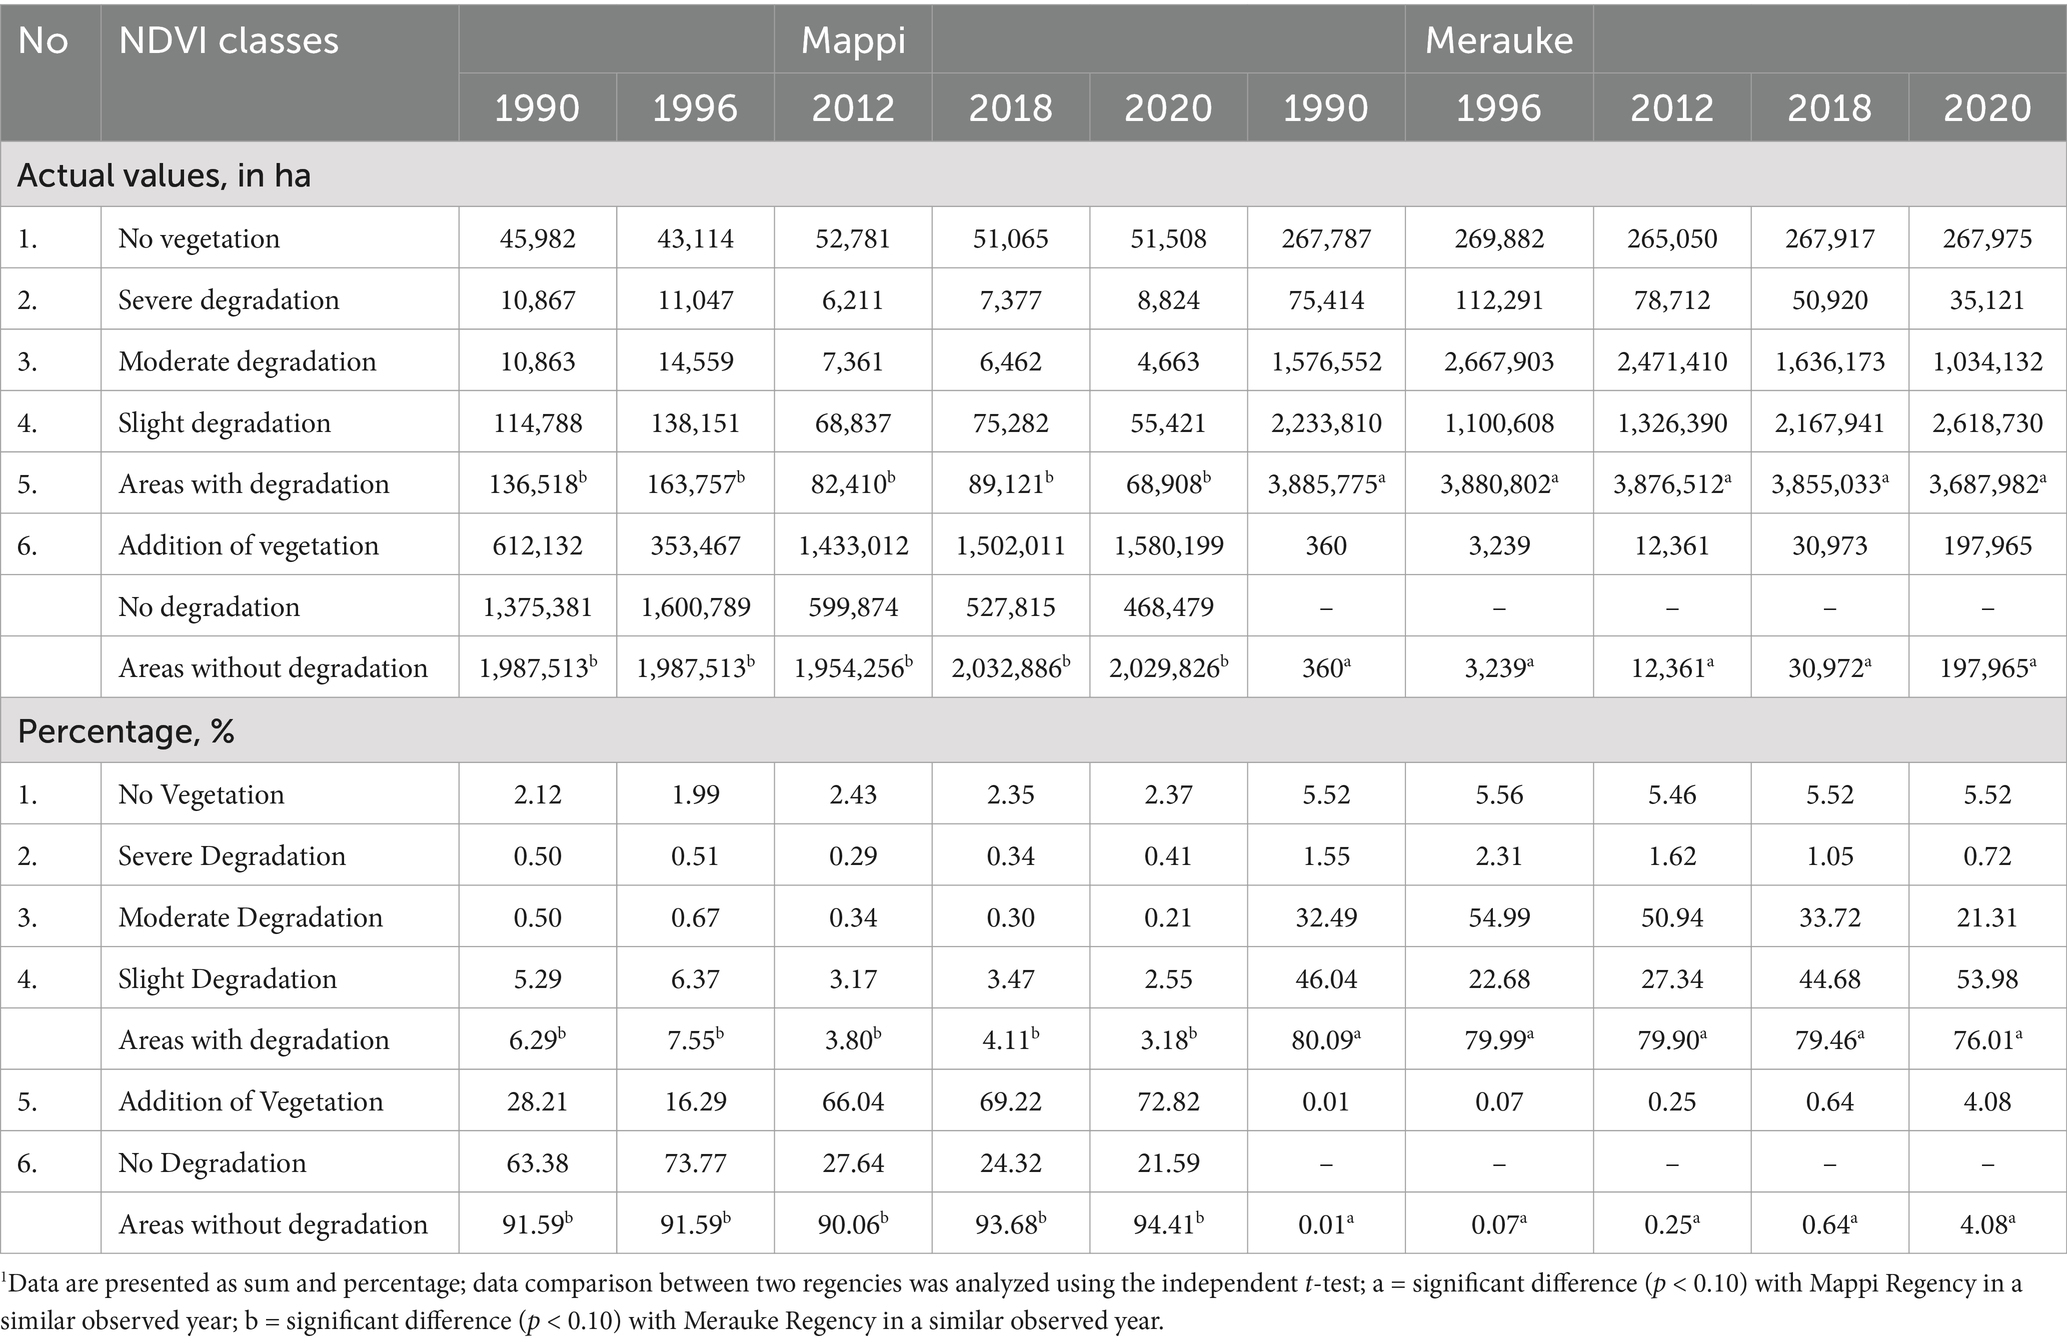Image resolution: width=2067 pixels, height=1343 pixels.
Task: Click the 'Mappi' column group header
Action: 853,40
